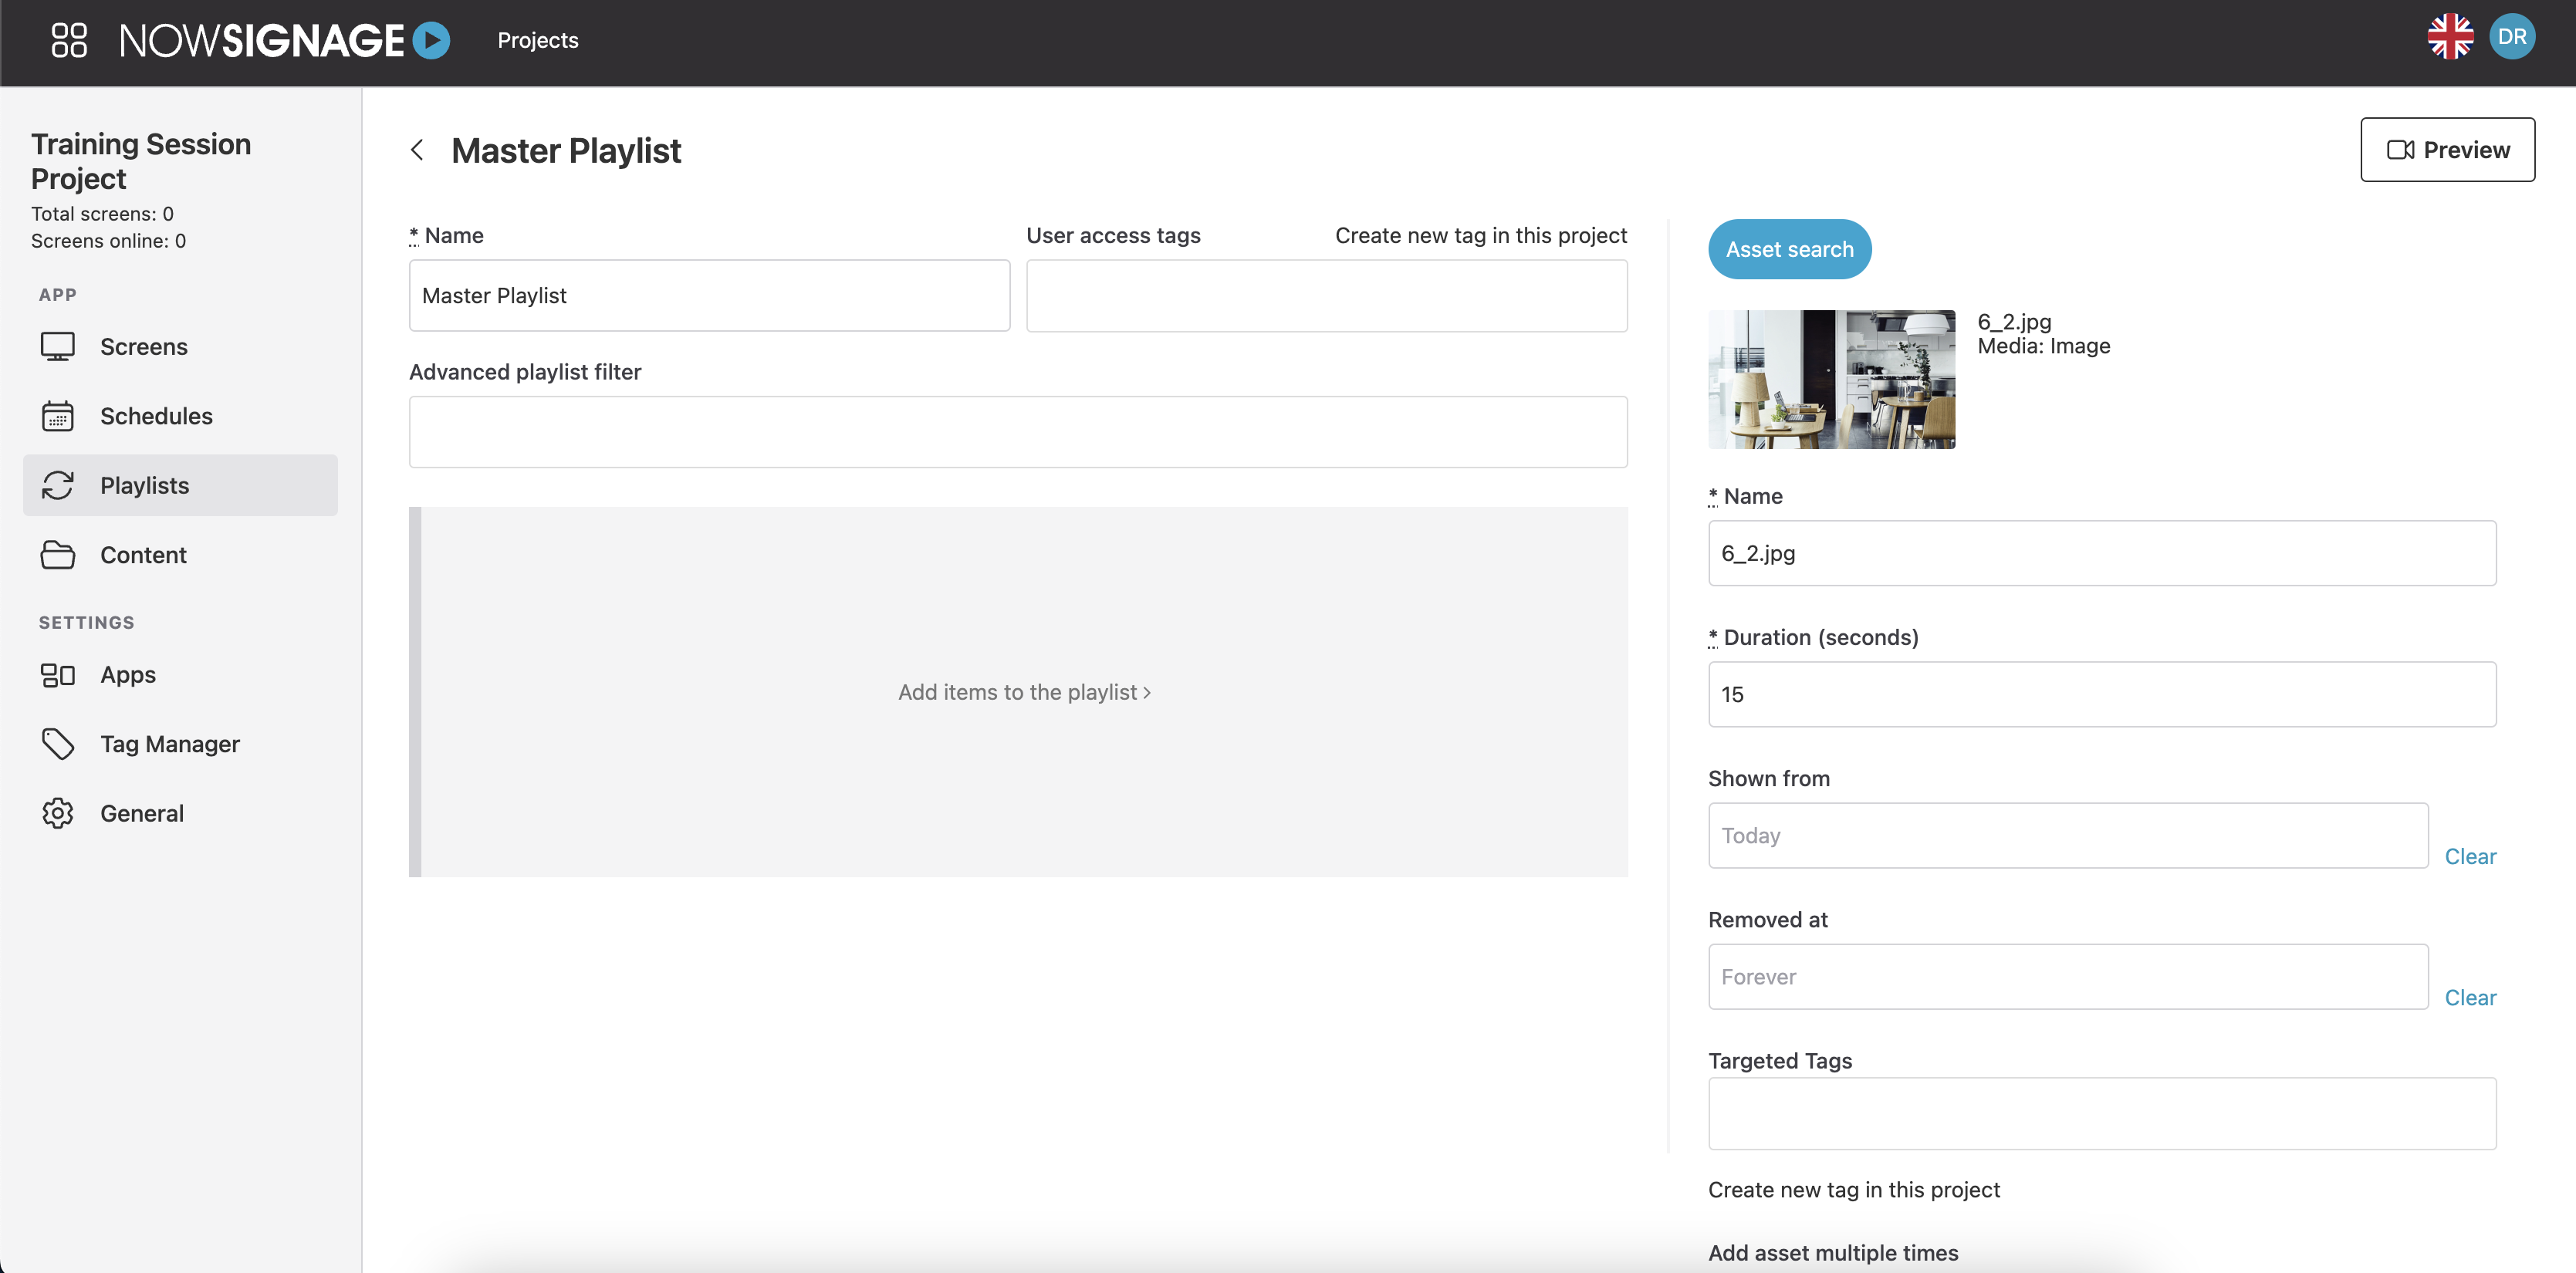Screen dimensions: 2576x1273
Task: Focus the Duration (seconds) field
Action: (2102, 694)
